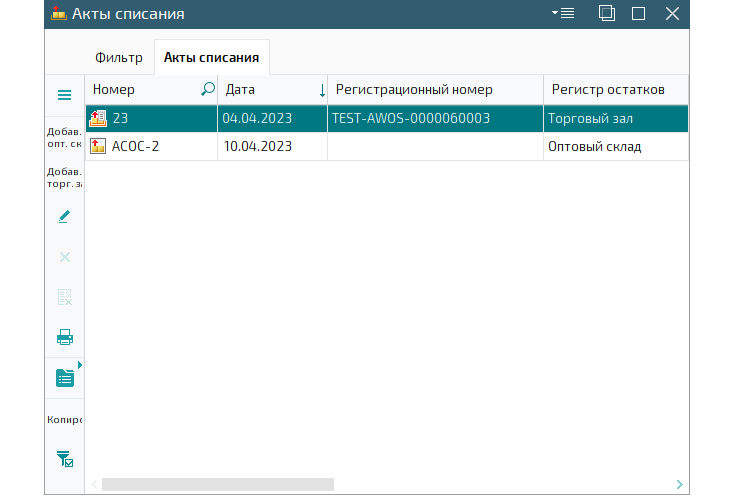Click the window icon in the title bar

(x=606, y=14)
